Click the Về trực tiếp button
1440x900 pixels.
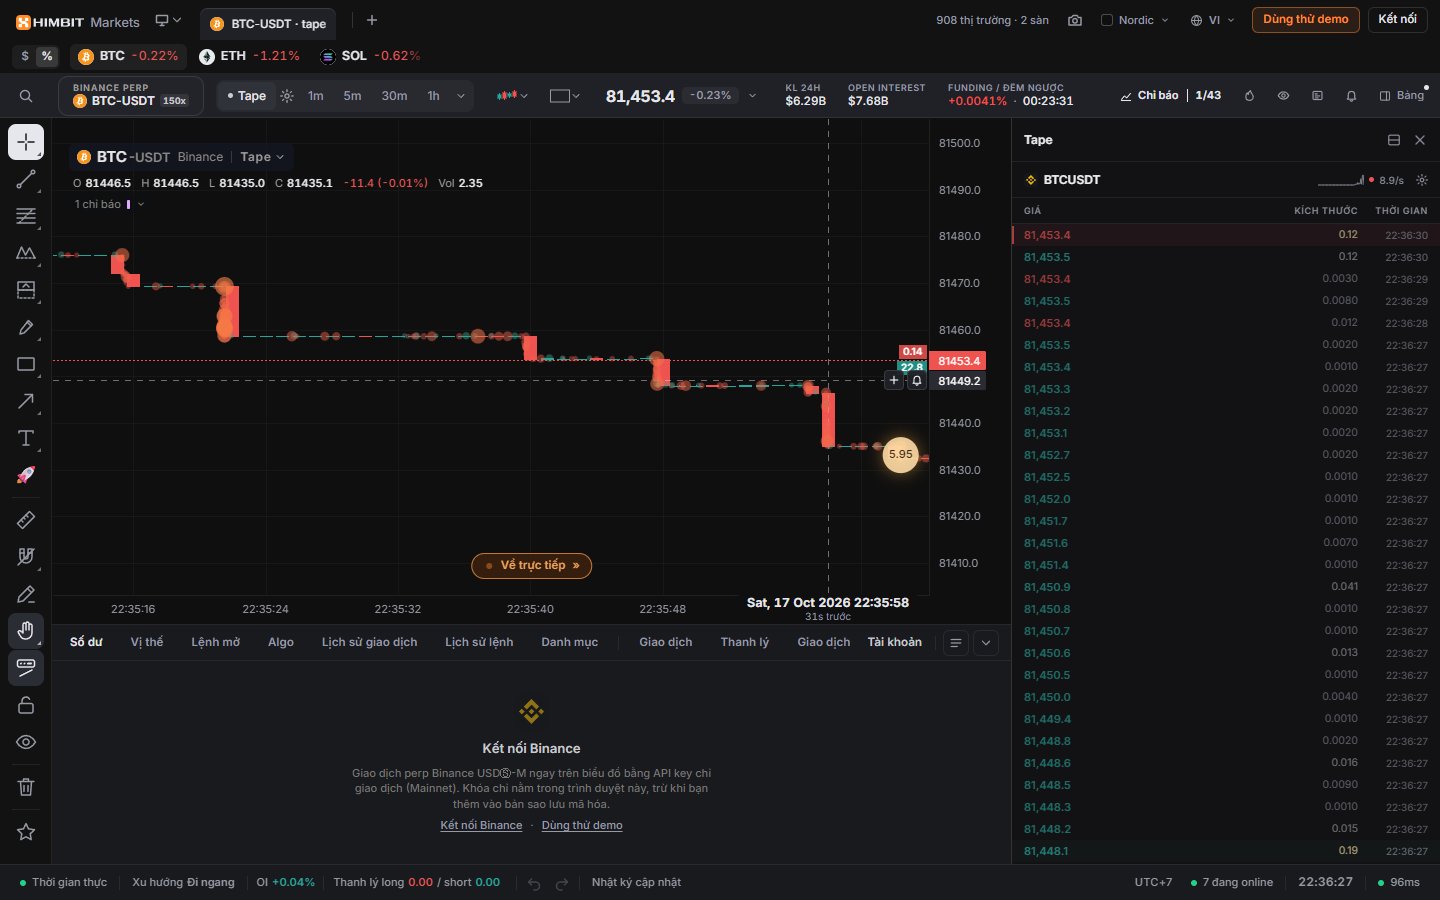click(x=532, y=565)
